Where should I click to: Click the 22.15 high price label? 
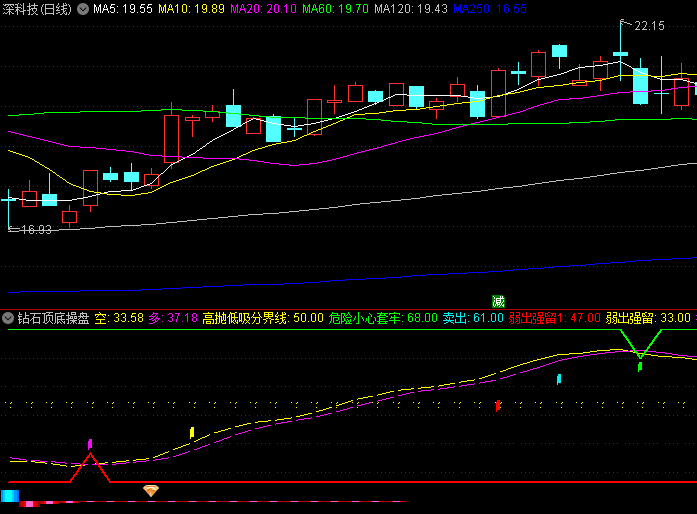[x=649, y=26]
